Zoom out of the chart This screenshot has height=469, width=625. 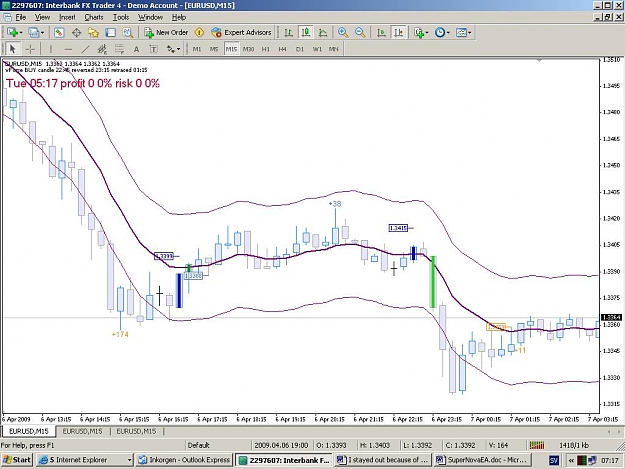360,32
